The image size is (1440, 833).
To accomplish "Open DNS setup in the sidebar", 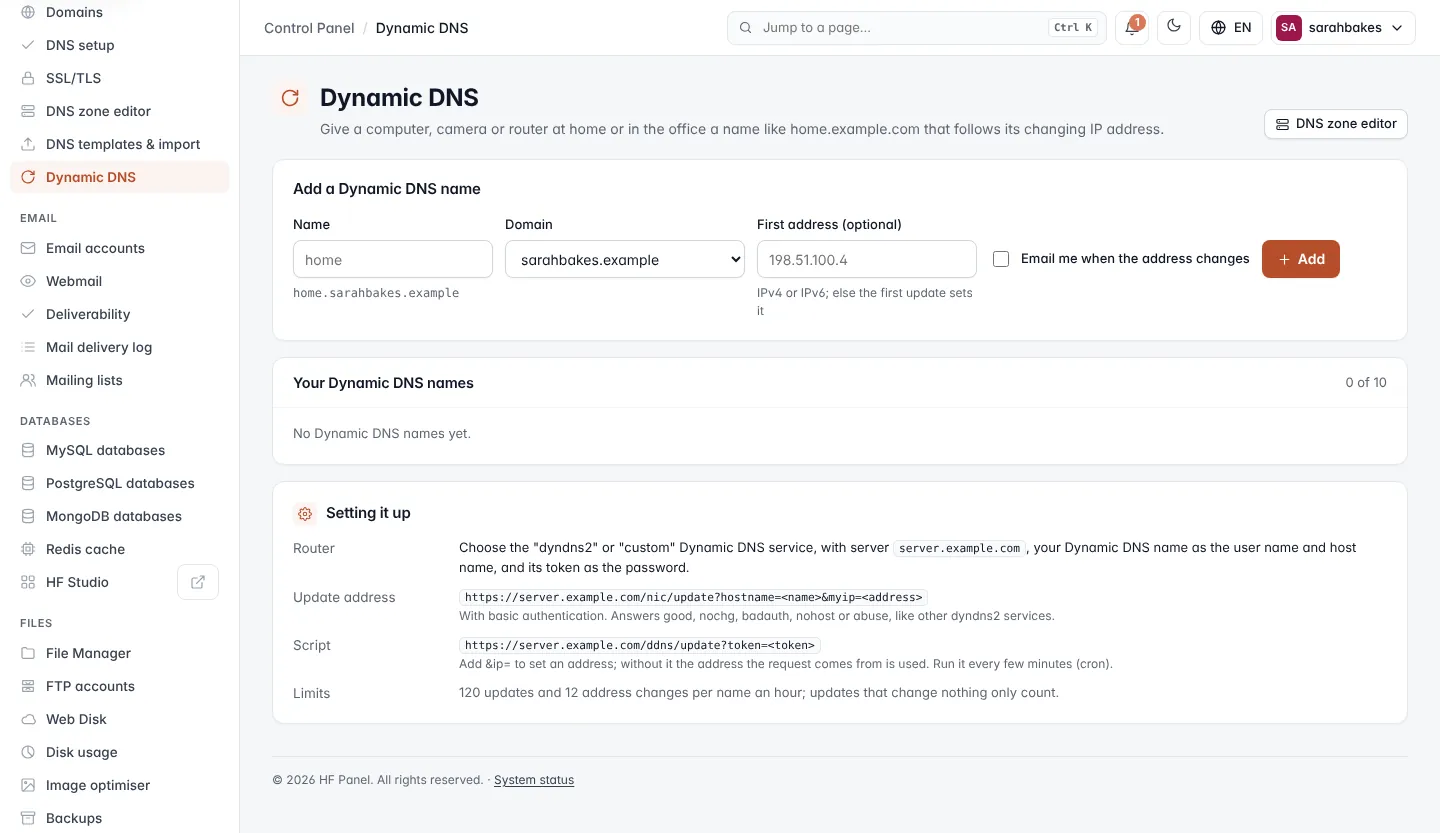I will coord(120,45).
